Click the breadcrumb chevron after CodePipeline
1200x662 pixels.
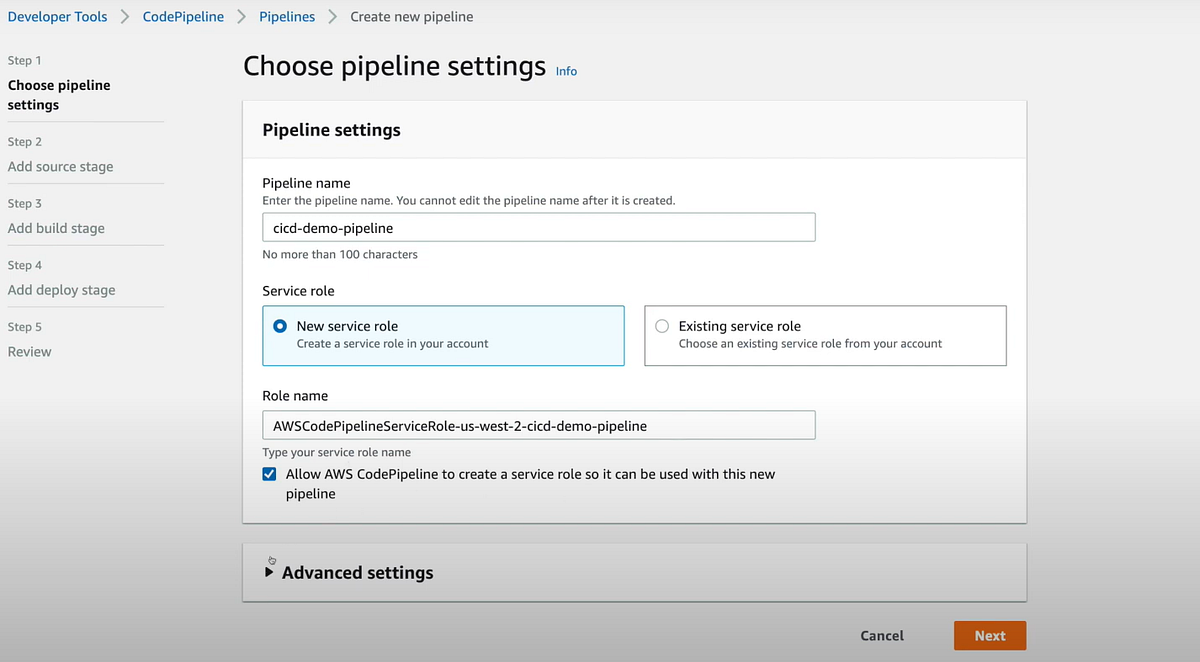241,17
